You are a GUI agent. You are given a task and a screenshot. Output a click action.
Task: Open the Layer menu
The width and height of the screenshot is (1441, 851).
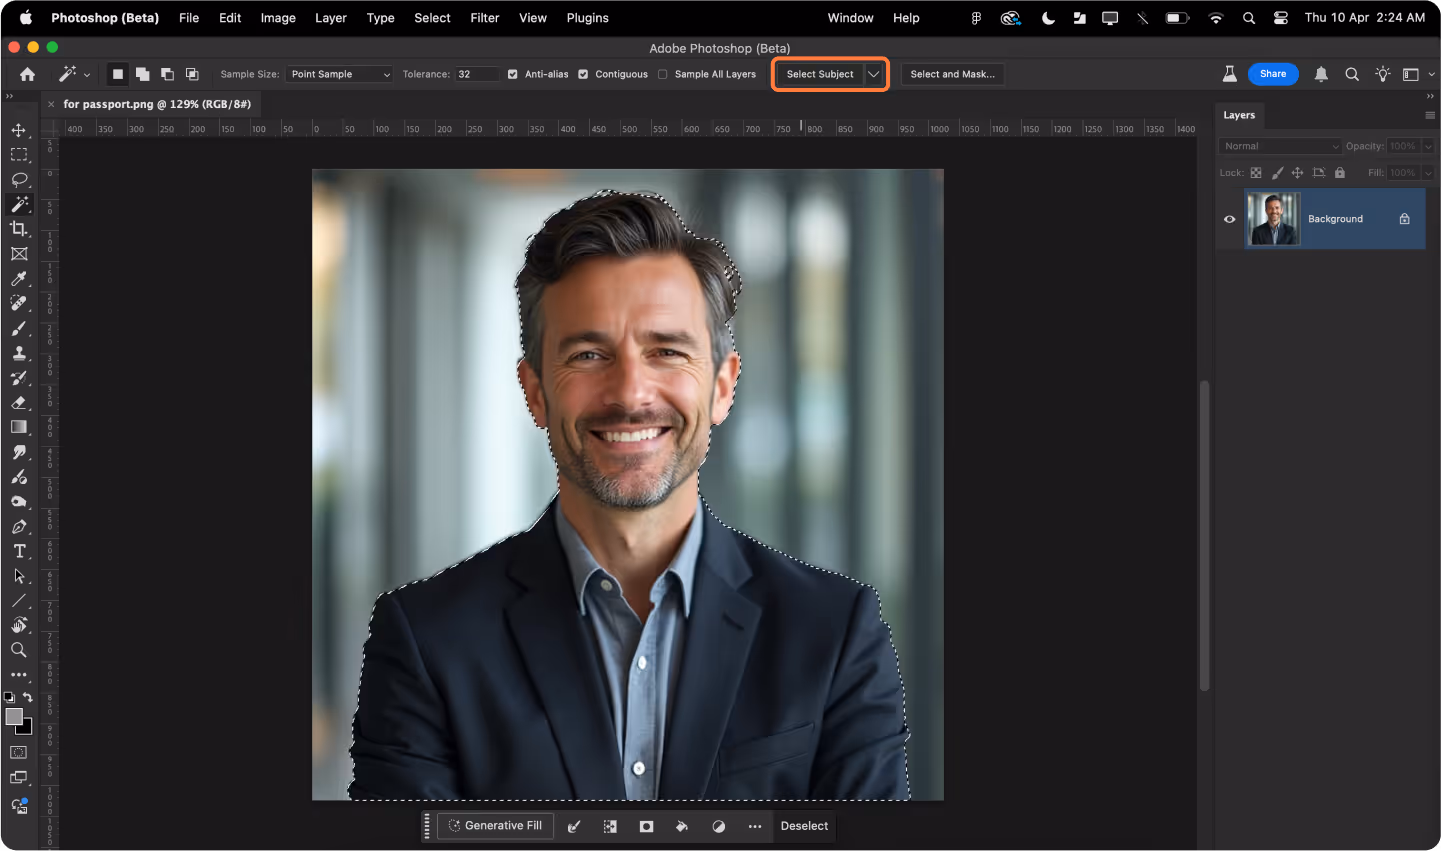point(331,18)
